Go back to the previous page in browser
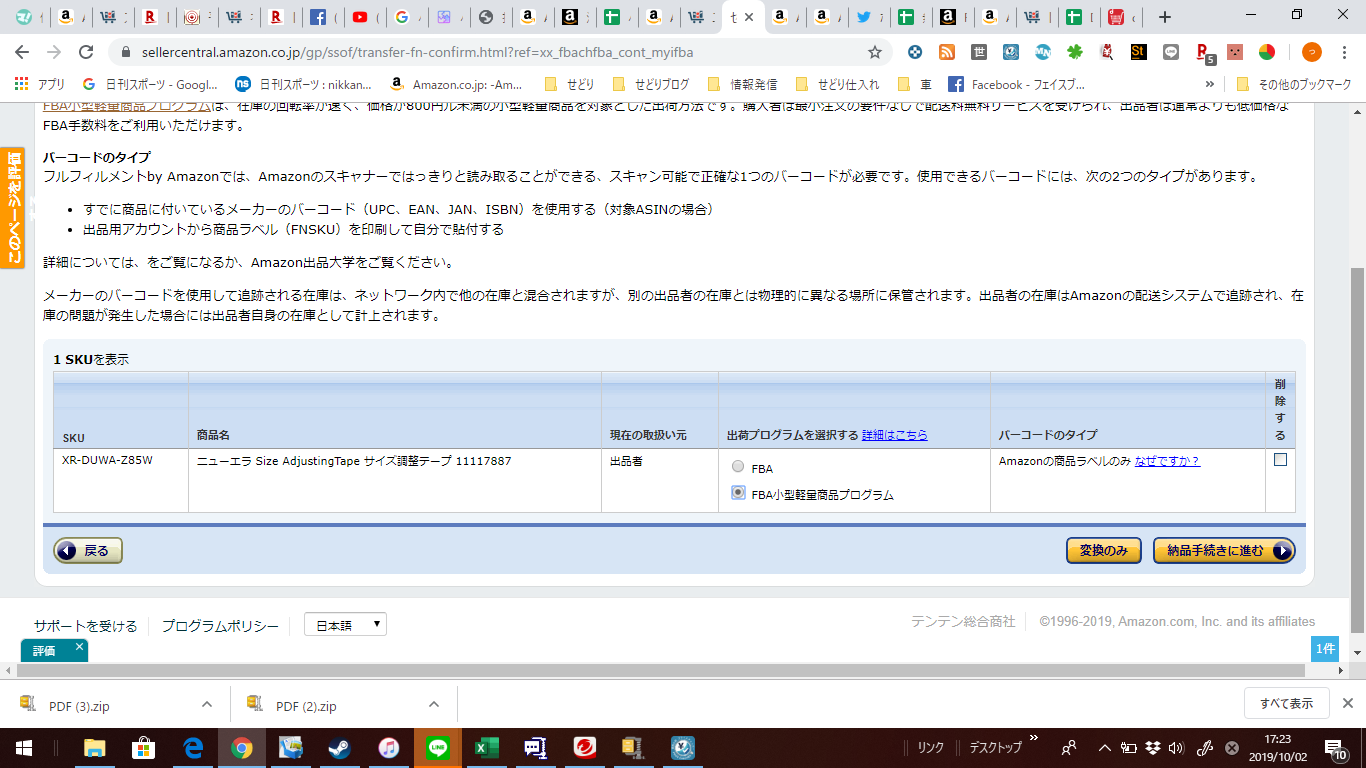Viewport: 1366px width, 768px height. click(22, 52)
